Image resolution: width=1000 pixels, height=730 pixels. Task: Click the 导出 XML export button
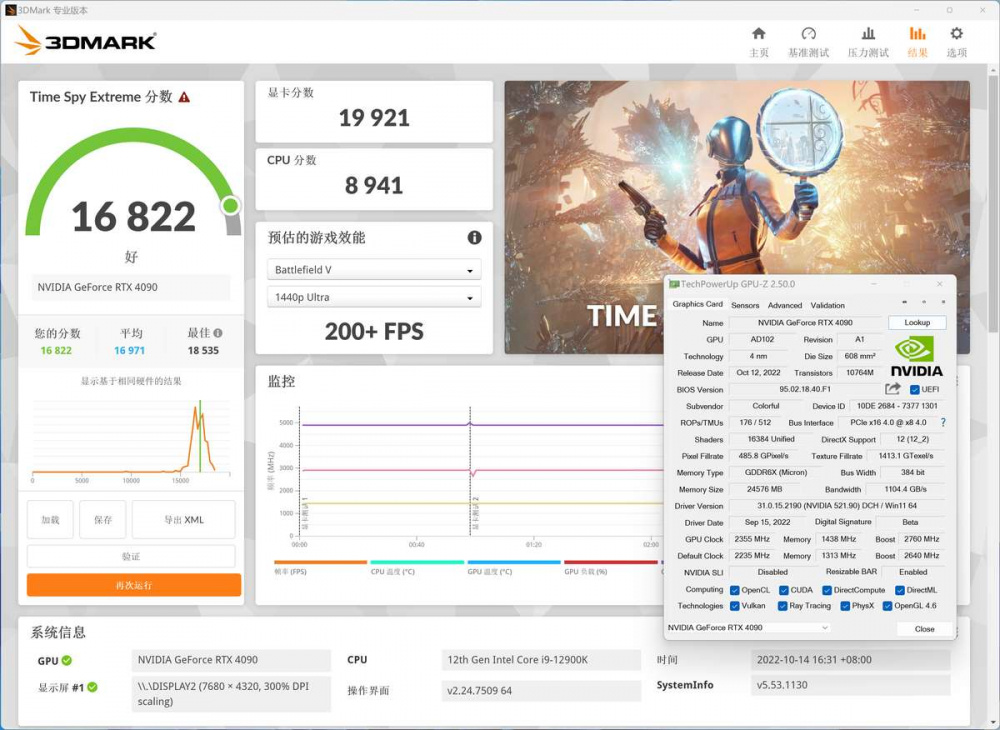(x=184, y=520)
